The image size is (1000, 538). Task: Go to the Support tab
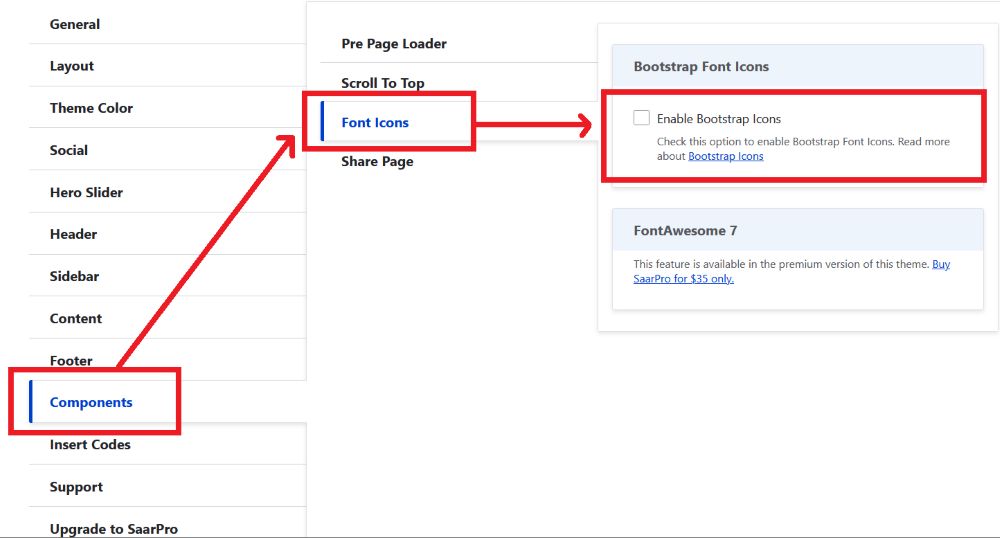pos(76,487)
